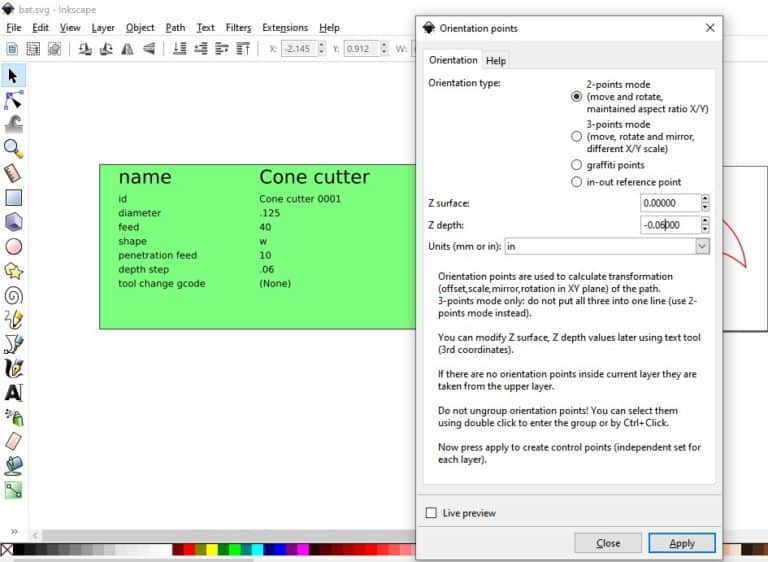Screen dimensions: 768x562
Task: Click Select all objects toolbar icon
Action: click(x=12, y=49)
